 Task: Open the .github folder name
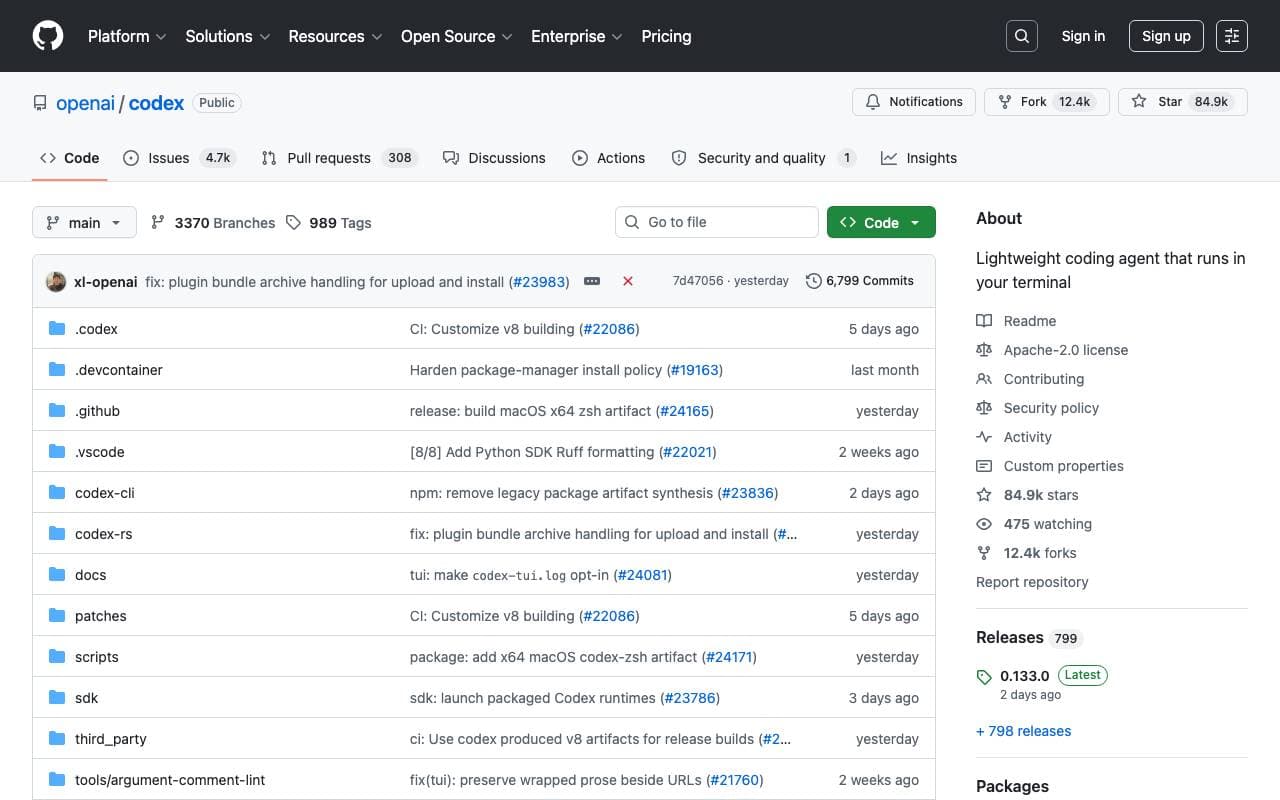click(x=97, y=411)
